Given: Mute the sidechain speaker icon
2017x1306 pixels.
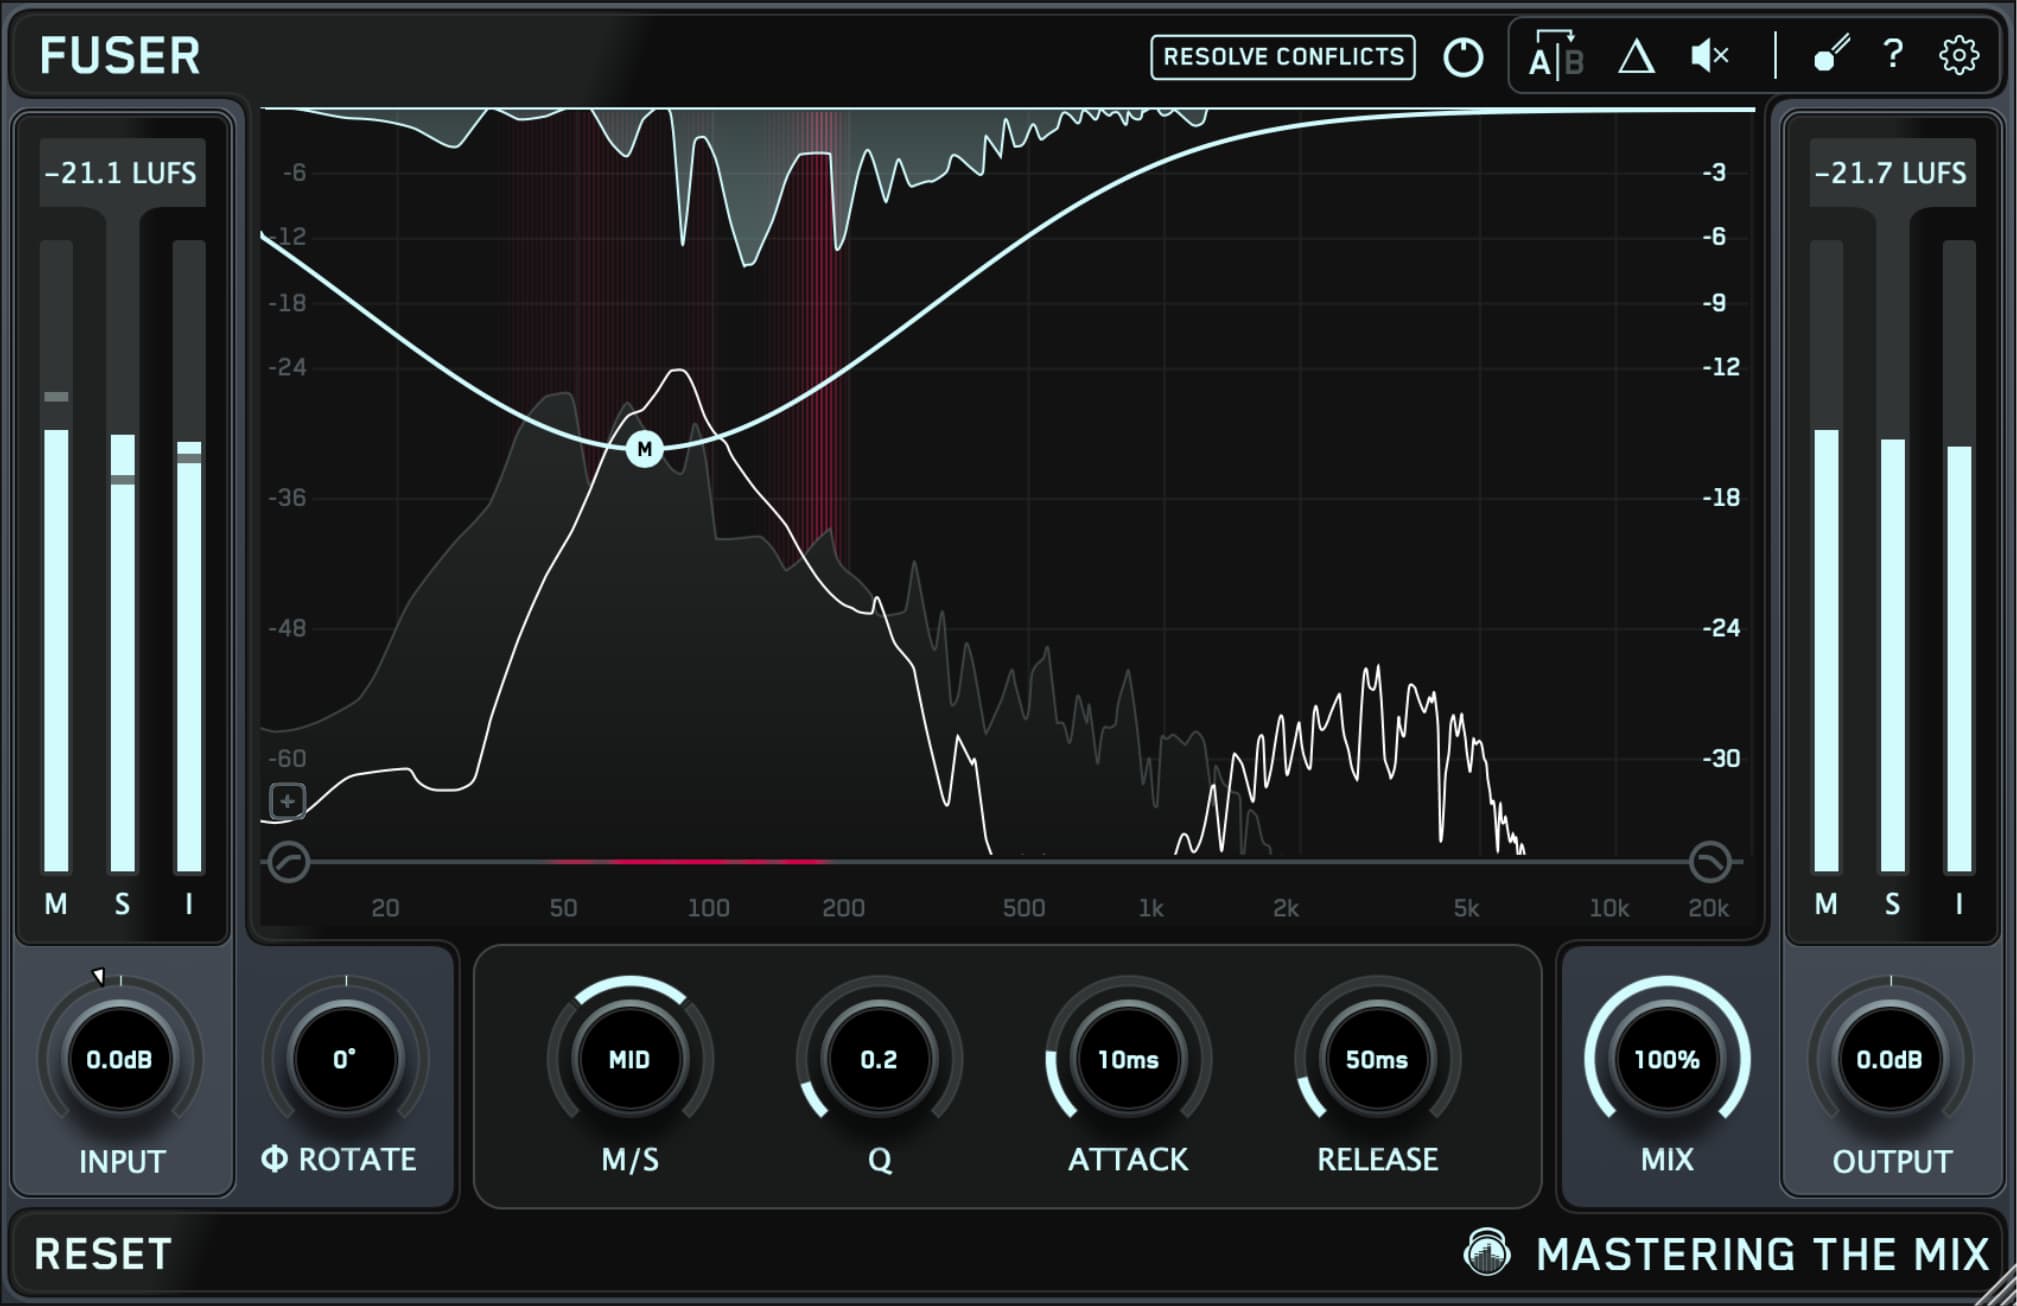Looking at the screenshot, I should tap(1709, 56).
